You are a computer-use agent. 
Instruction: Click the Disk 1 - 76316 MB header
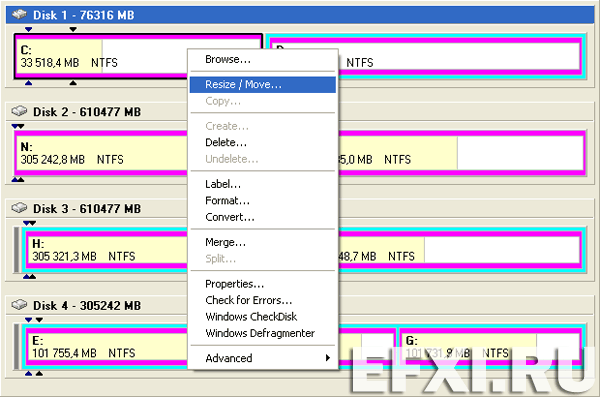[x=300, y=15]
